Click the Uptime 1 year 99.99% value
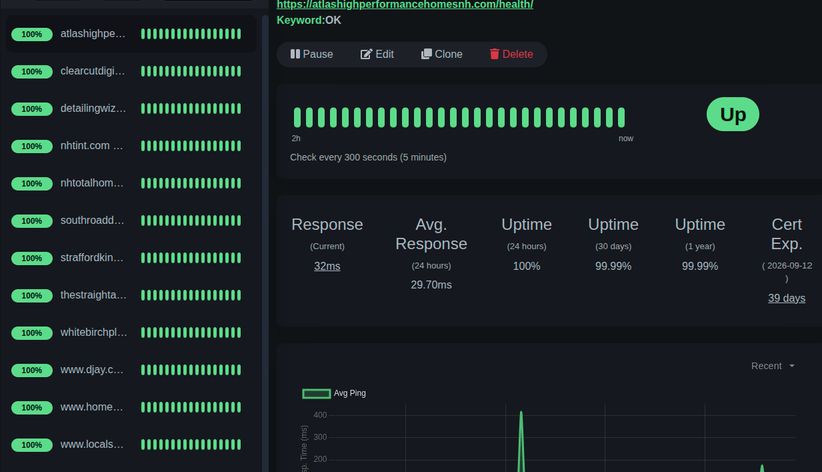This screenshot has height=472, width=822. pos(700,266)
